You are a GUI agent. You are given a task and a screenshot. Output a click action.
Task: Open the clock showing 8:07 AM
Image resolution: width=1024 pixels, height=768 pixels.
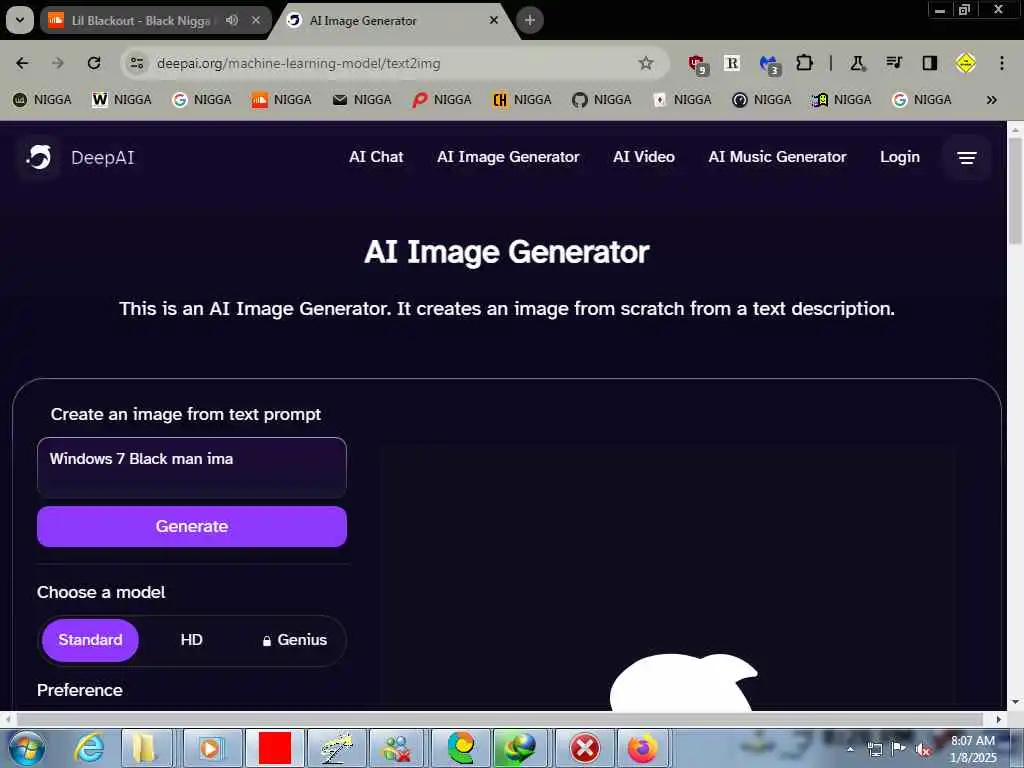[973, 749]
